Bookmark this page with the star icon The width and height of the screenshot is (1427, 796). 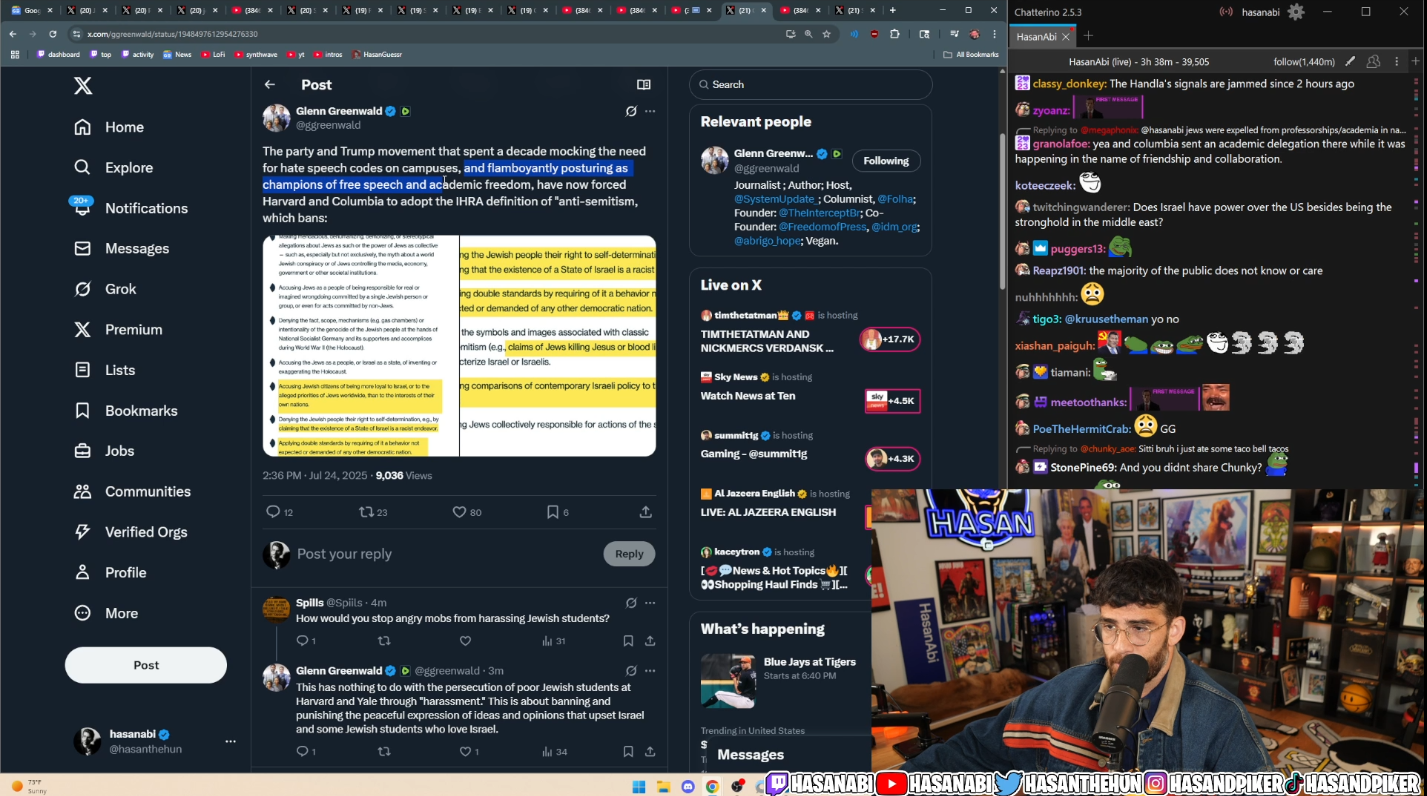[x=826, y=34]
